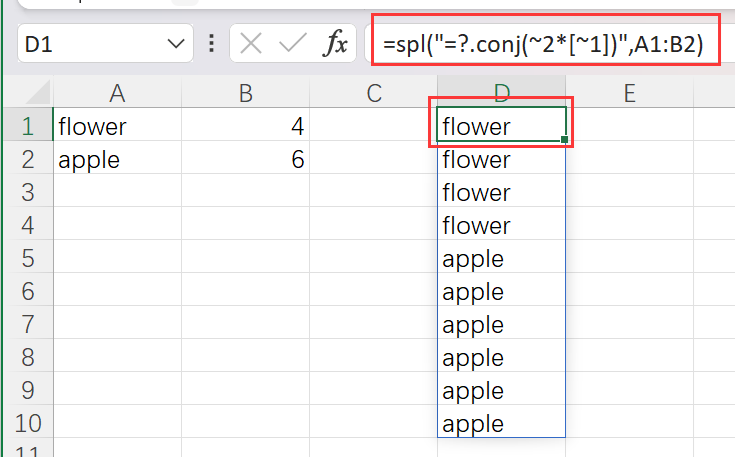Click the Insert Function fx icon
This screenshot has height=457, width=735.
(x=336, y=44)
